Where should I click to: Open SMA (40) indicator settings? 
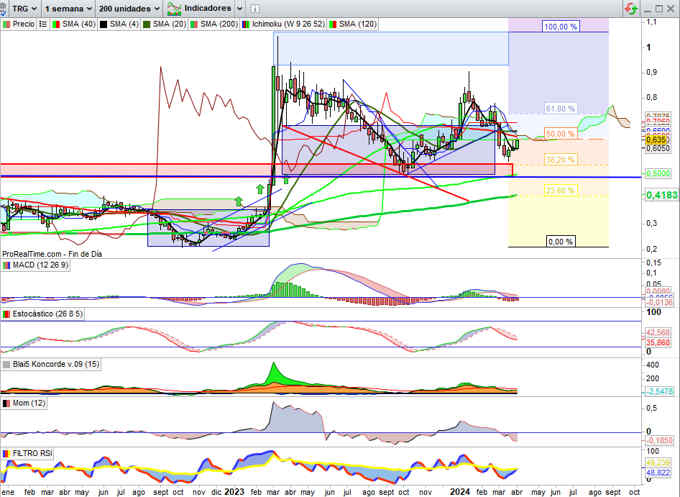tap(74, 24)
